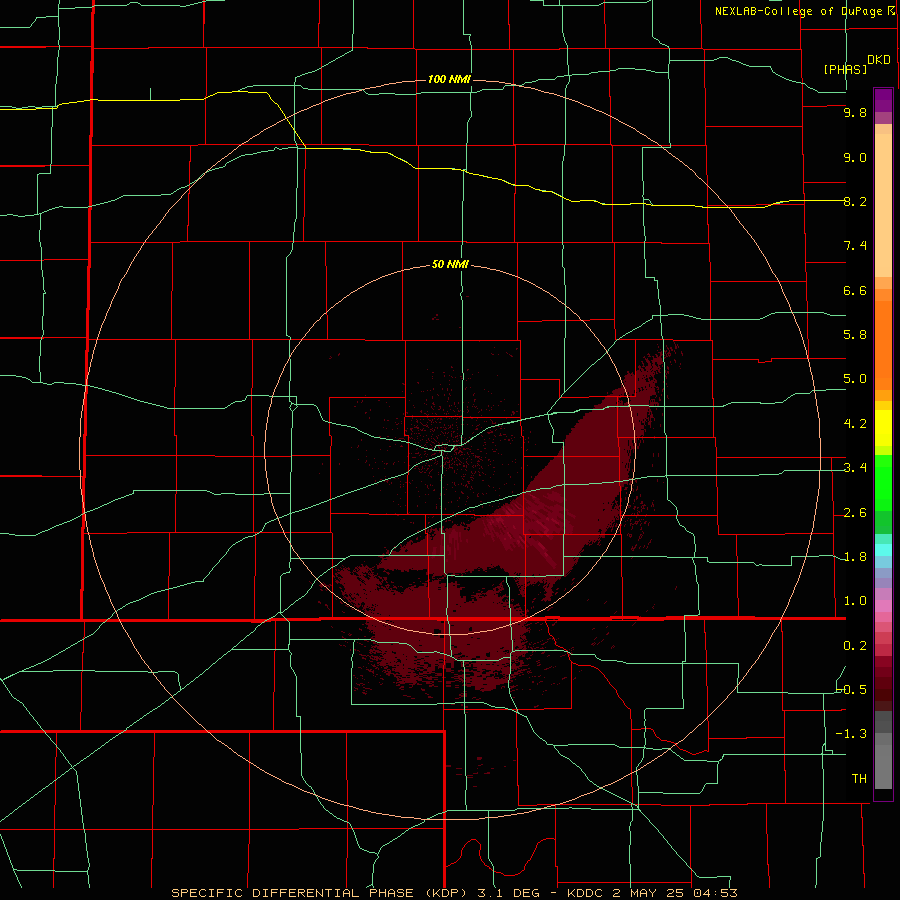Click the 100 NMI range ring label

(x=449, y=79)
